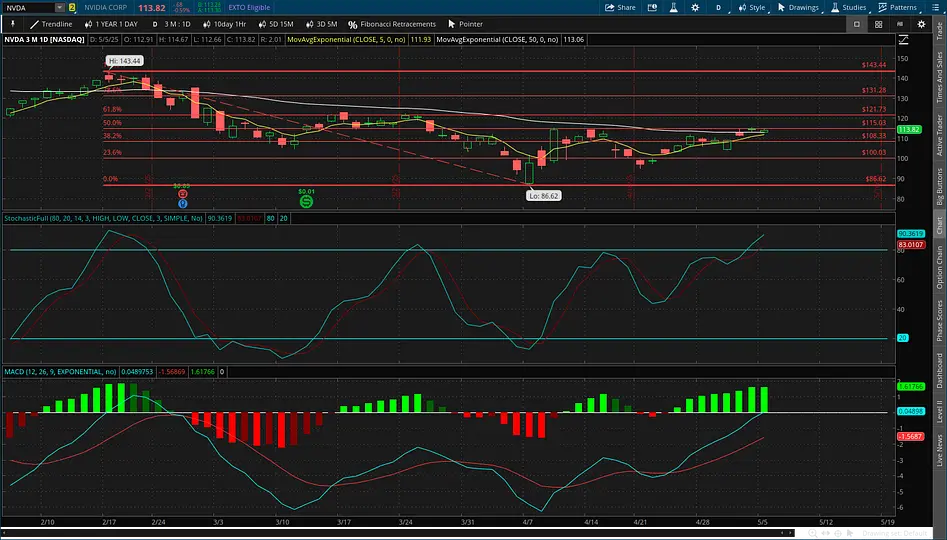Expand the NVDA symbol dropdown arrow
947x540 pixels.
(x=58, y=7)
